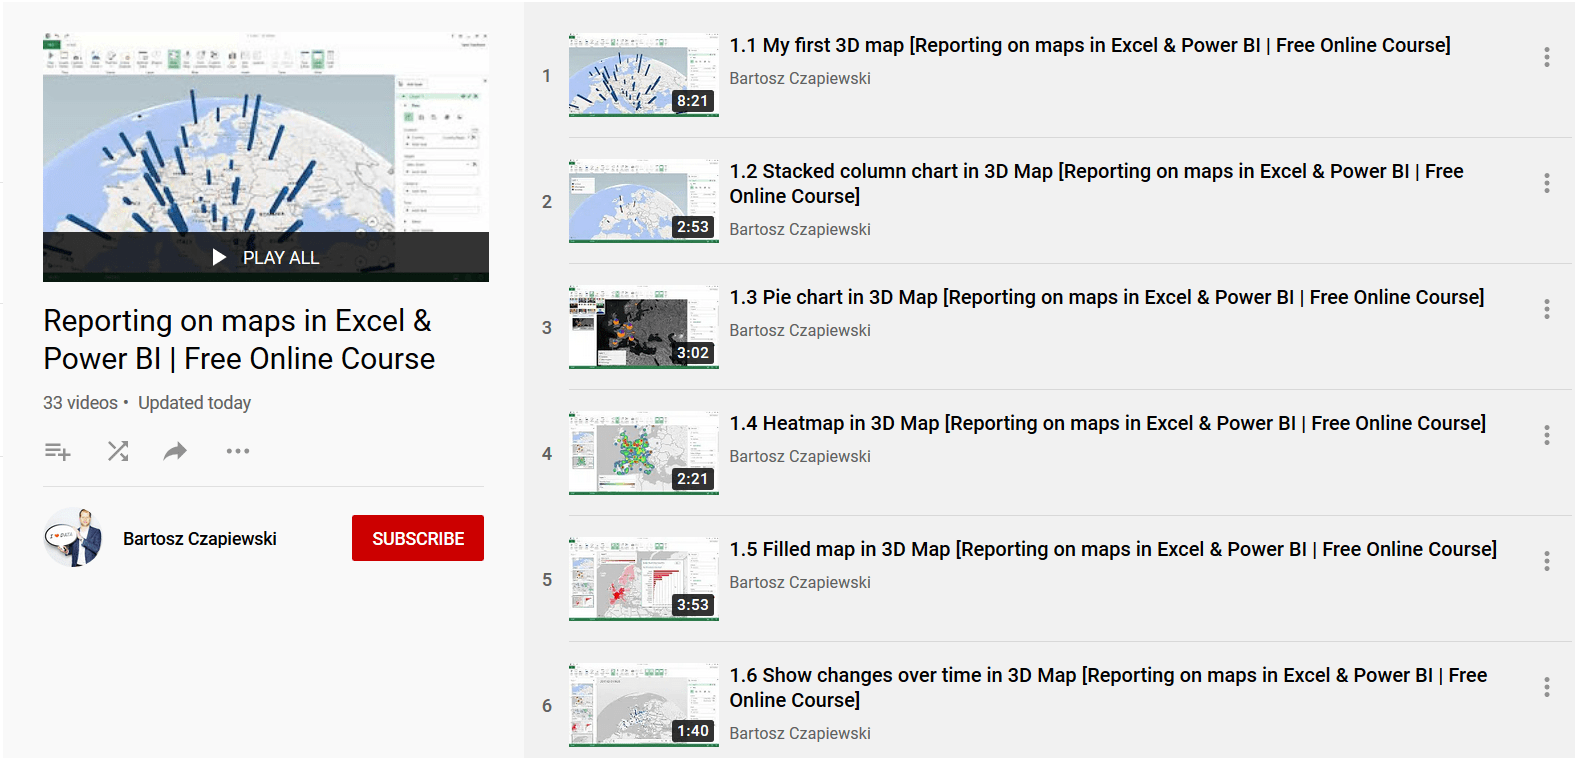Open options menu for video 1.2

tap(1546, 183)
